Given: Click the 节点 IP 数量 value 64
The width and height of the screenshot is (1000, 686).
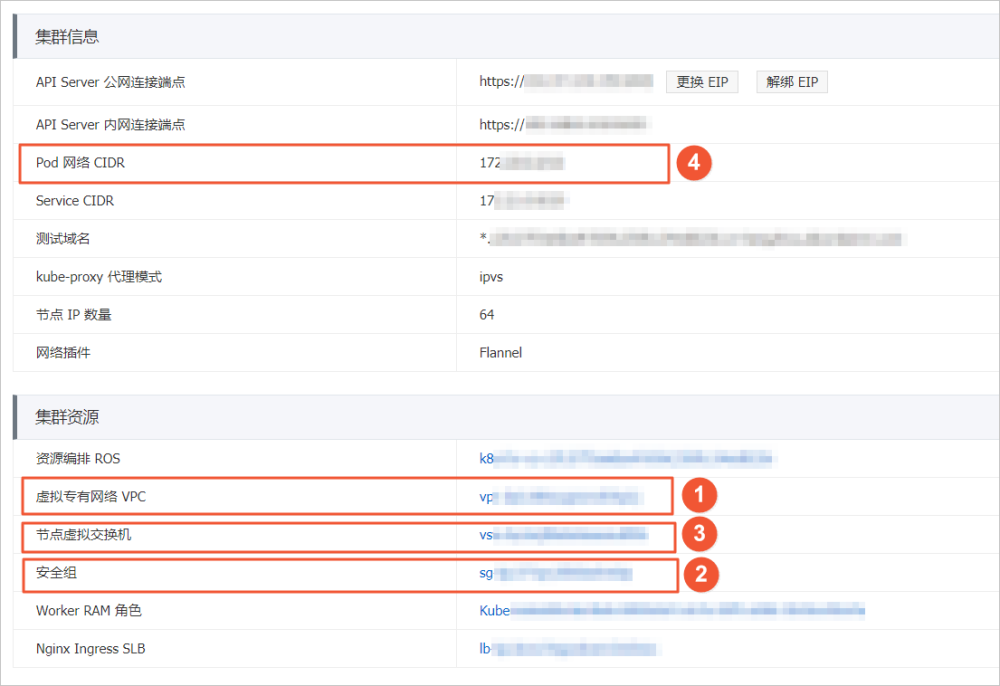Looking at the screenshot, I should 487,314.
